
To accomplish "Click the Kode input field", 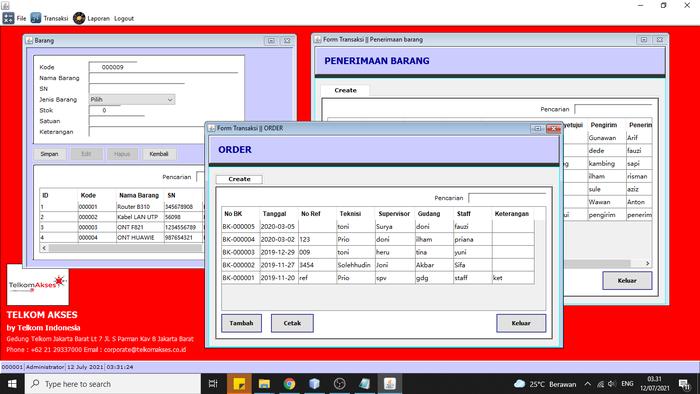I will [x=112, y=67].
